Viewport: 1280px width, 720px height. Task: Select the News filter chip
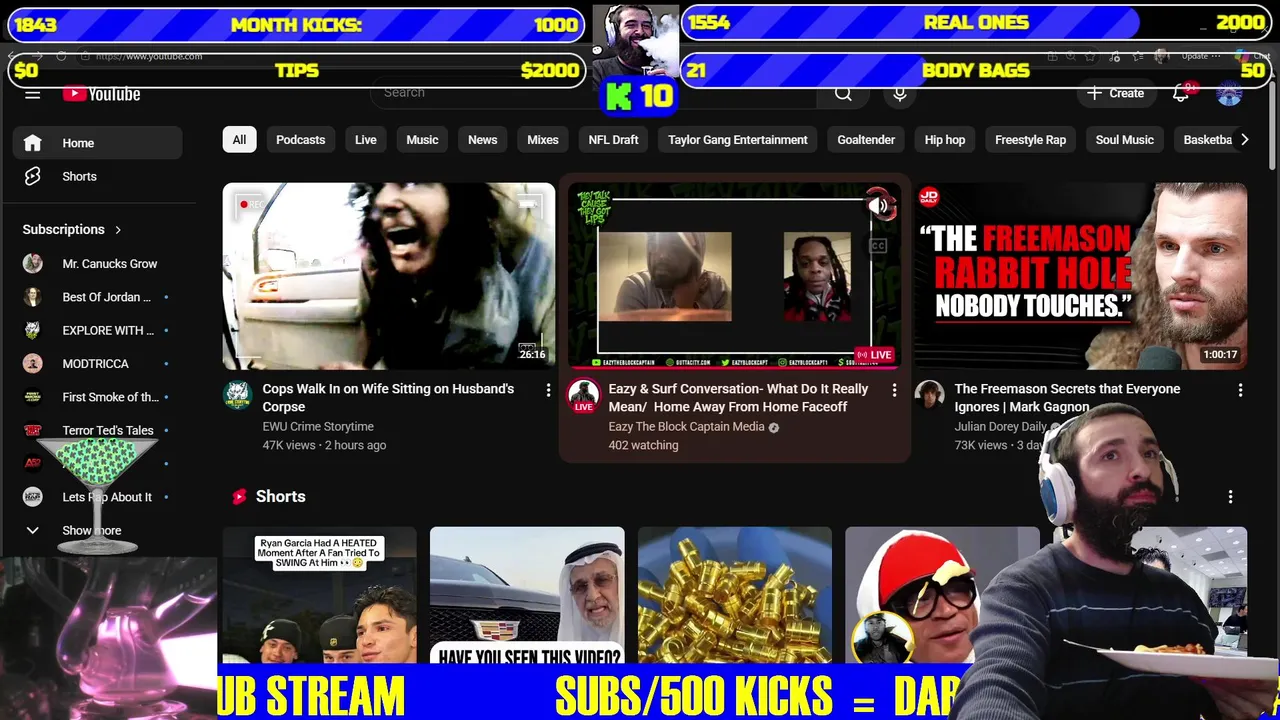(482, 140)
